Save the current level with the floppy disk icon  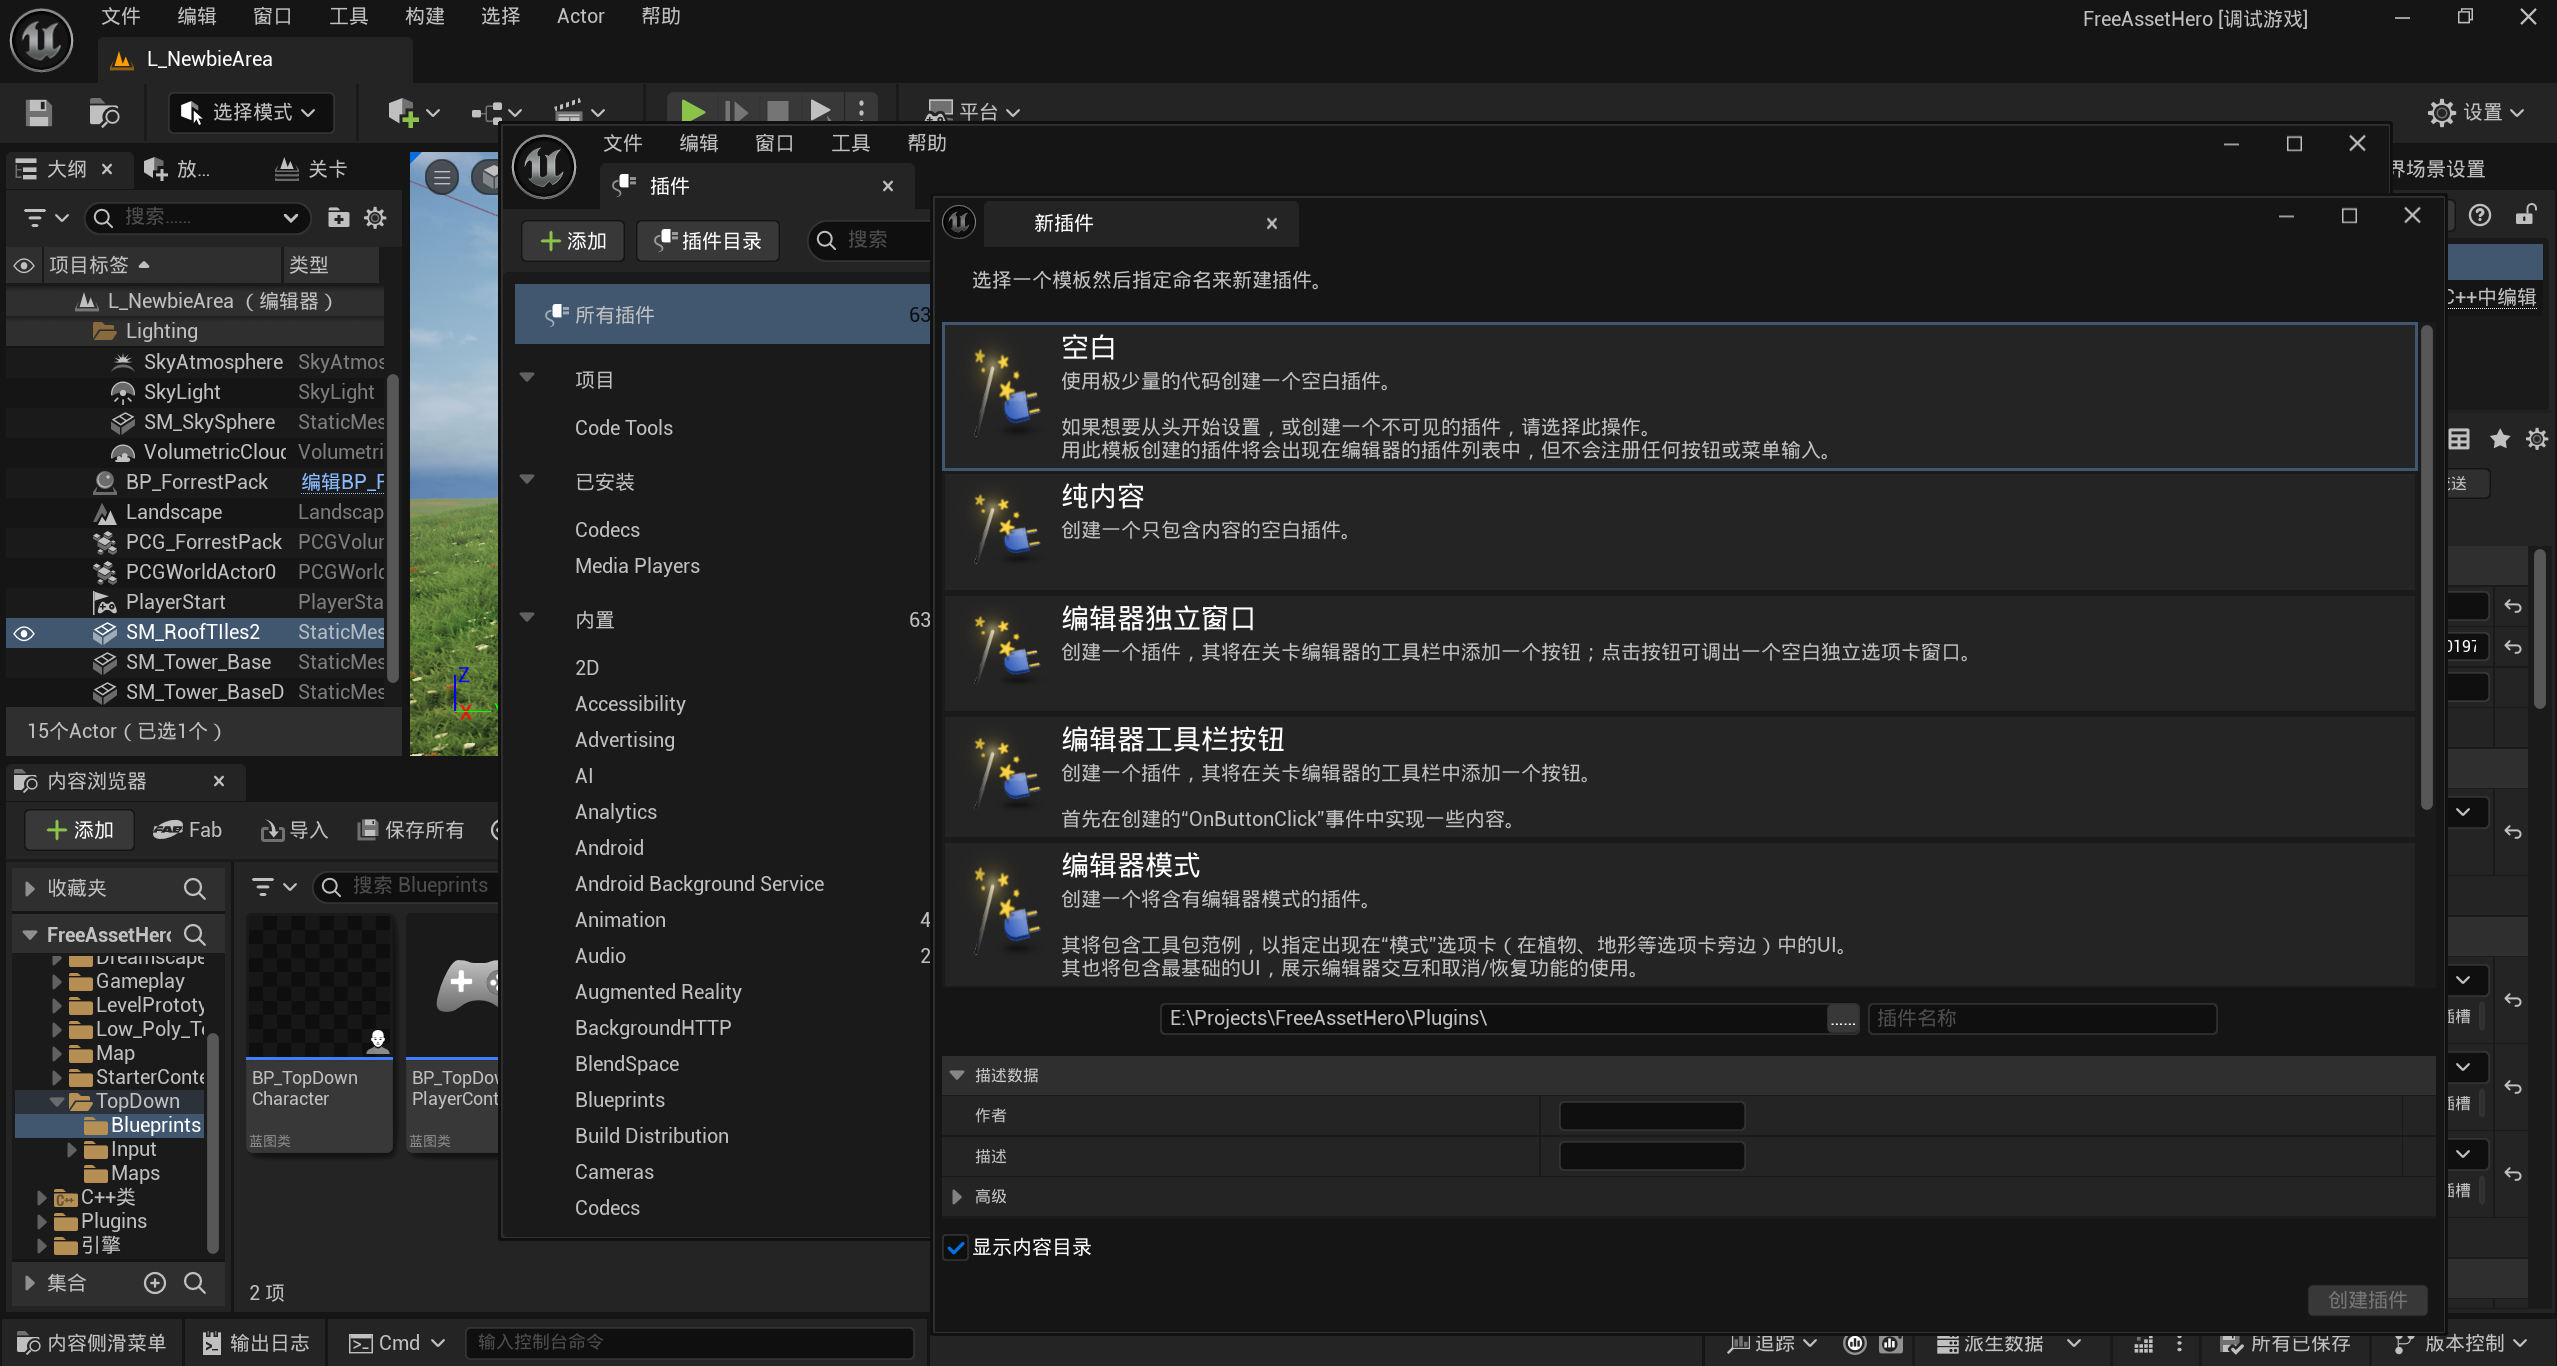[x=38, y=112]
